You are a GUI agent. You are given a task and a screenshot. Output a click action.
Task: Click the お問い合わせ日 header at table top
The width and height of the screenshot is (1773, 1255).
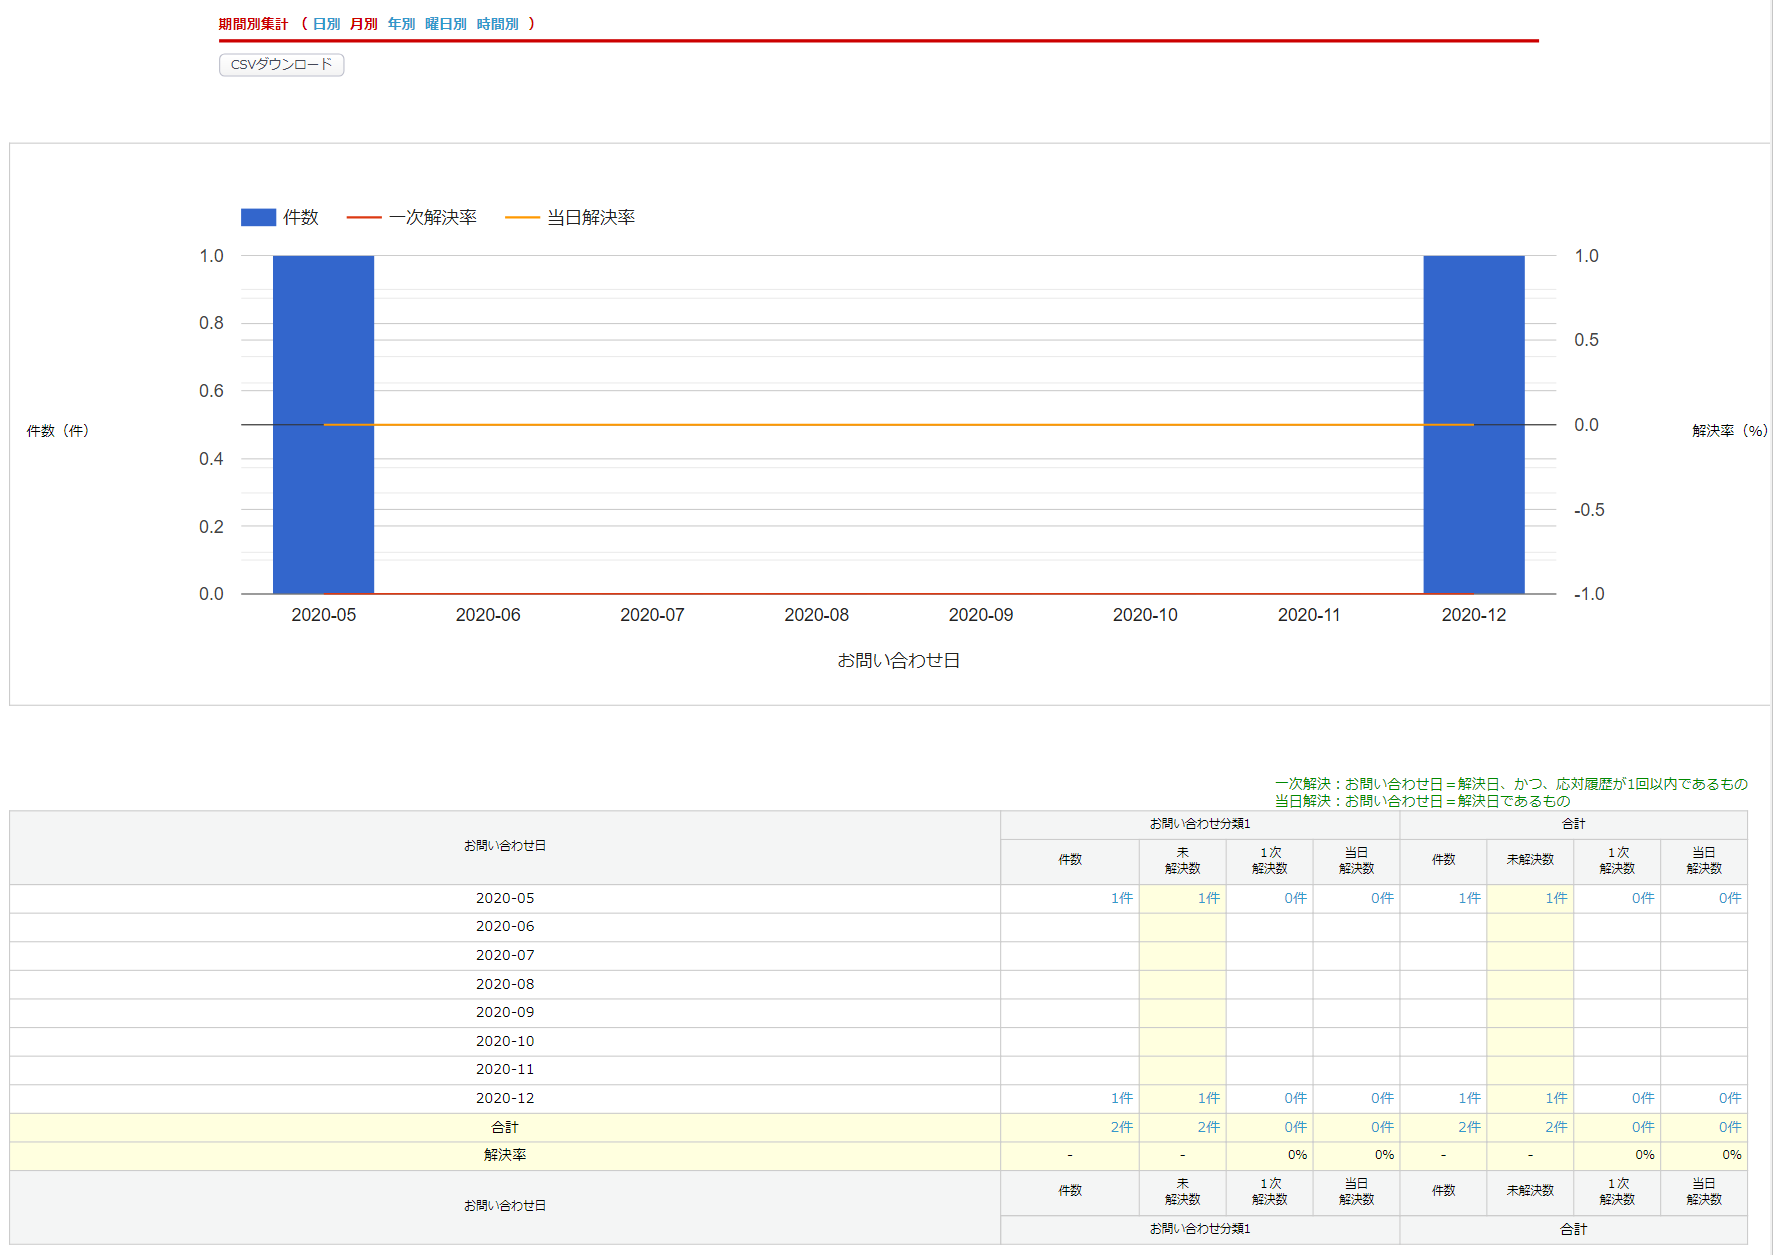coord(505,846)
